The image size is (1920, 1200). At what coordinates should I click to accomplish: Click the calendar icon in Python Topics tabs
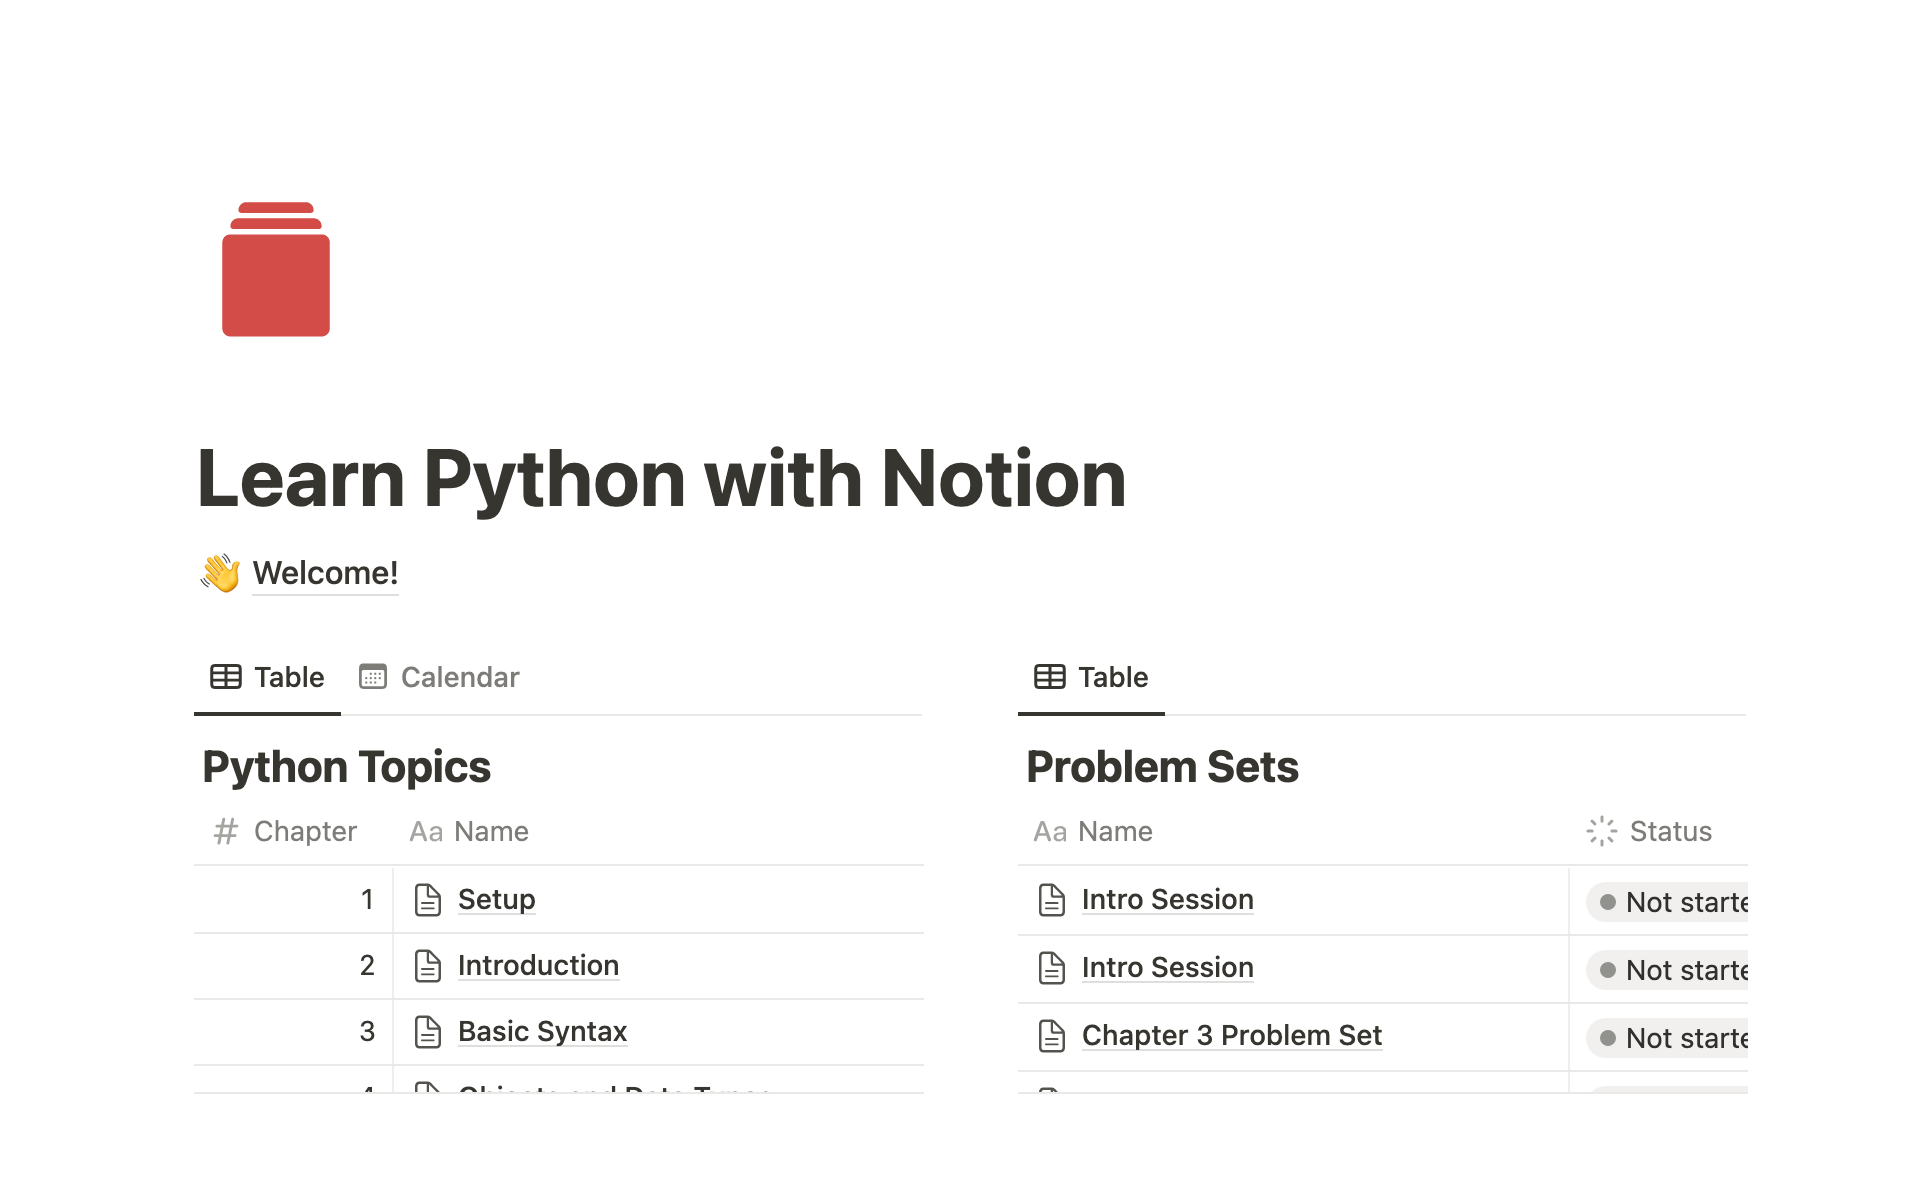pyautogui.click(x=373, y=677)
